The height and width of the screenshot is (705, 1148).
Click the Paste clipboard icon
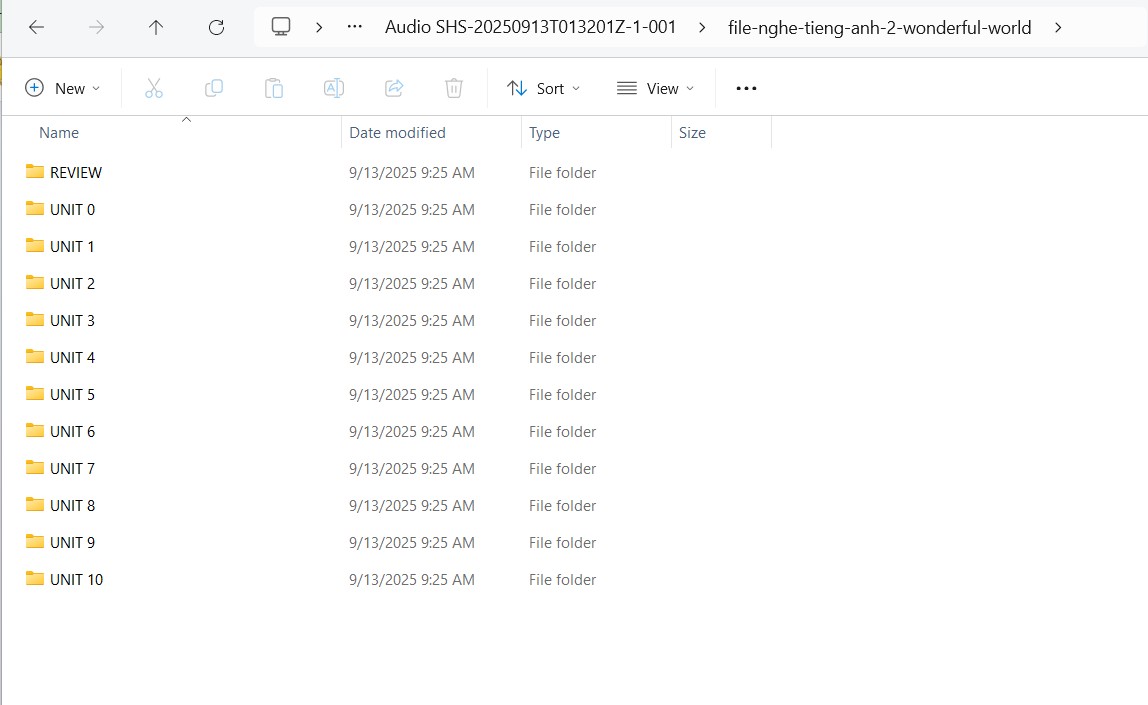(274, 89)
